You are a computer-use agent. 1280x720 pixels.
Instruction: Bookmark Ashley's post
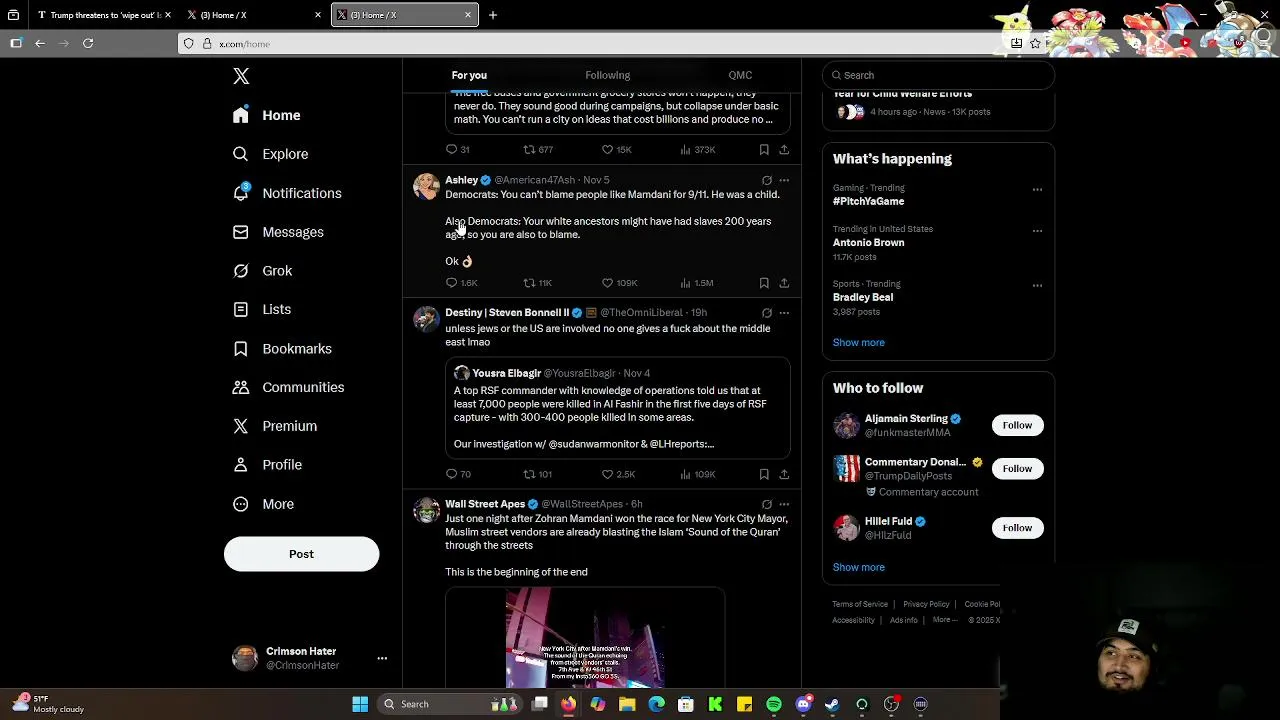(x=764, y=283)
